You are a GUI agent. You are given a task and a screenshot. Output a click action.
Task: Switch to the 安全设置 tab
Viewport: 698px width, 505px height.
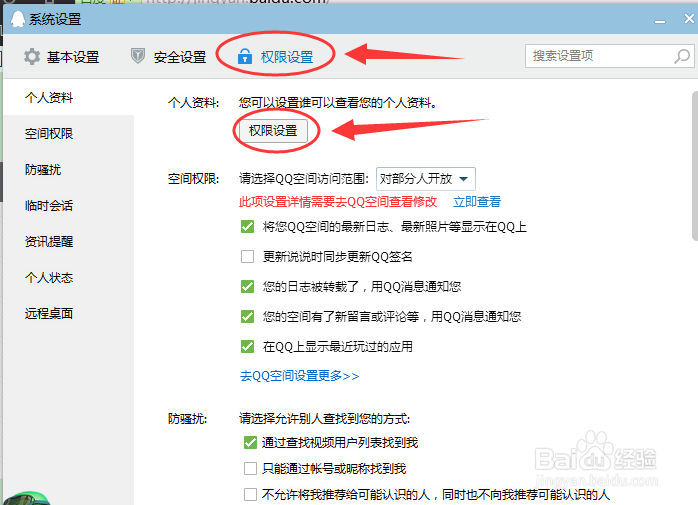click(x=168, y=57)
